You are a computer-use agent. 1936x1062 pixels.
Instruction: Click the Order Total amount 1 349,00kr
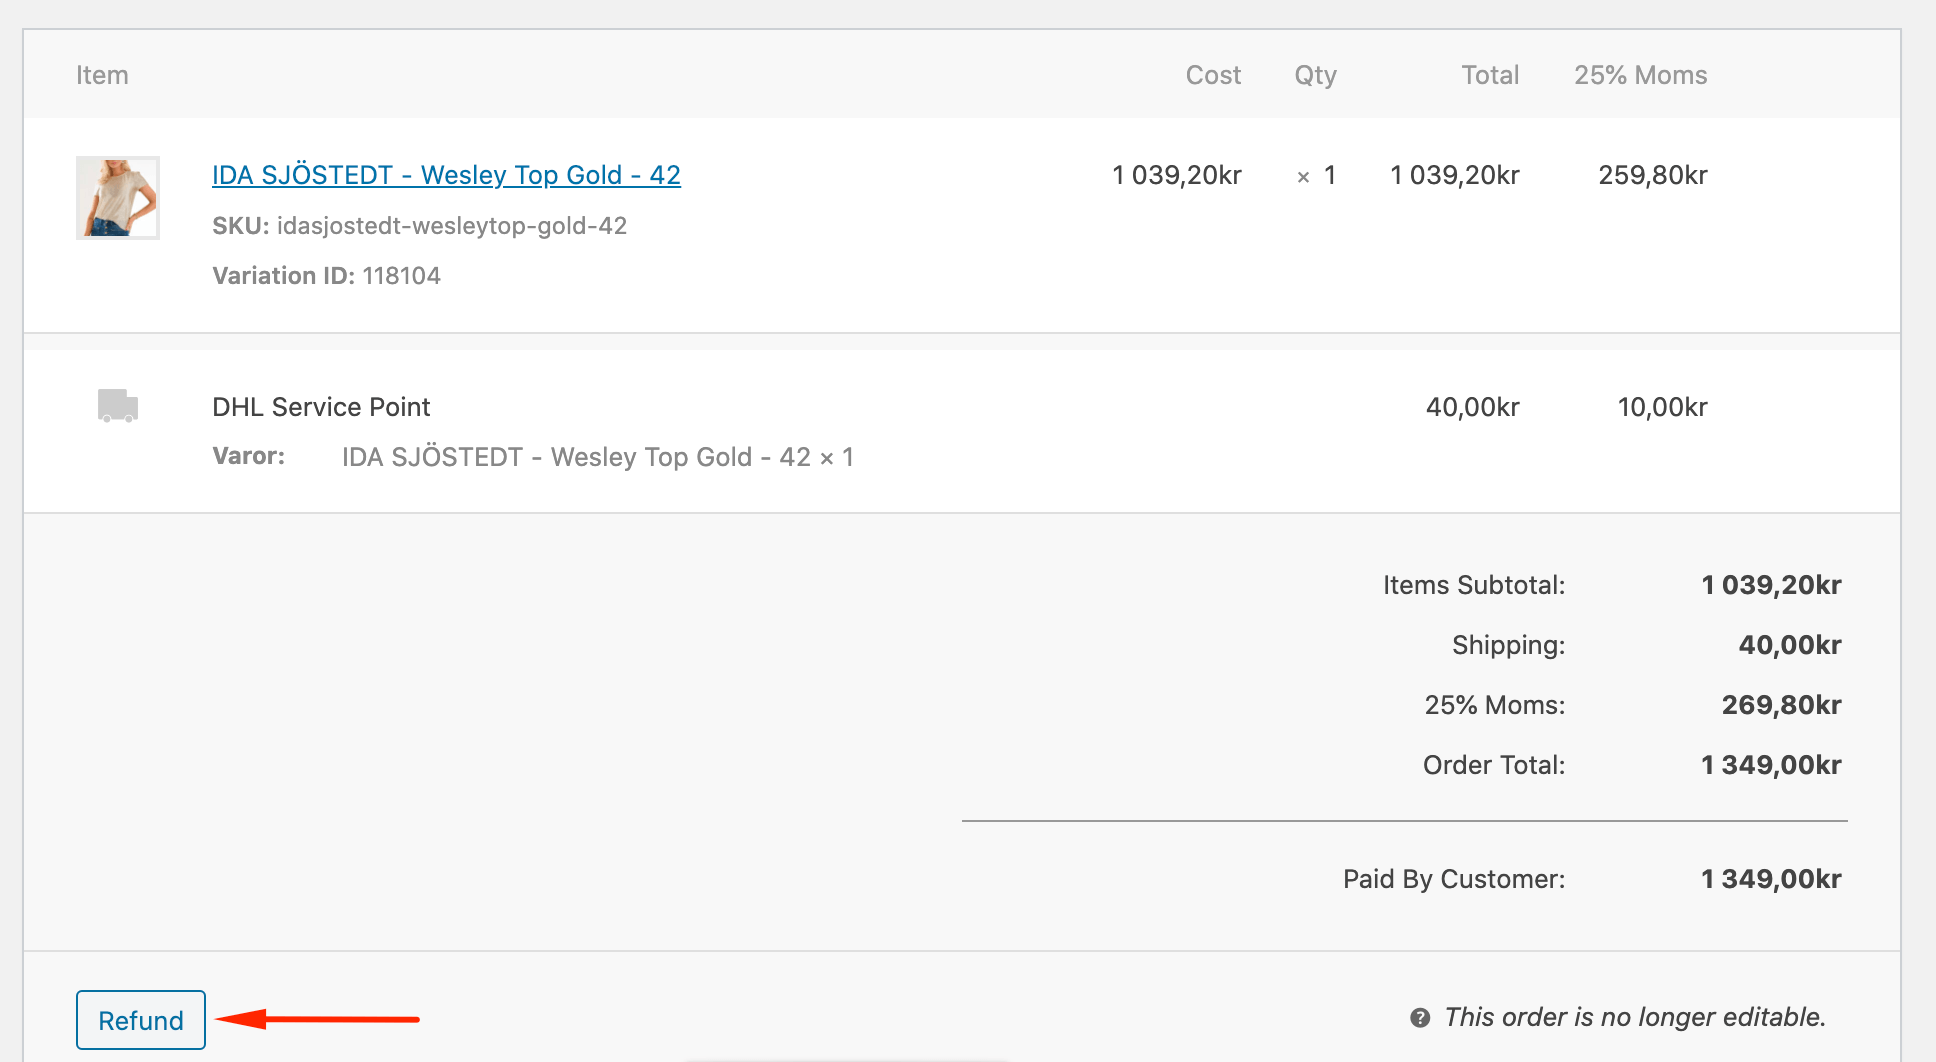tap(1770, 765)
